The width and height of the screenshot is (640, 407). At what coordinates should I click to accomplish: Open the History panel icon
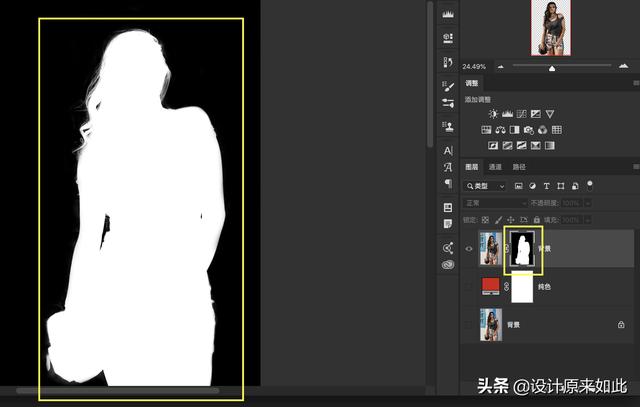click(448, 62)
